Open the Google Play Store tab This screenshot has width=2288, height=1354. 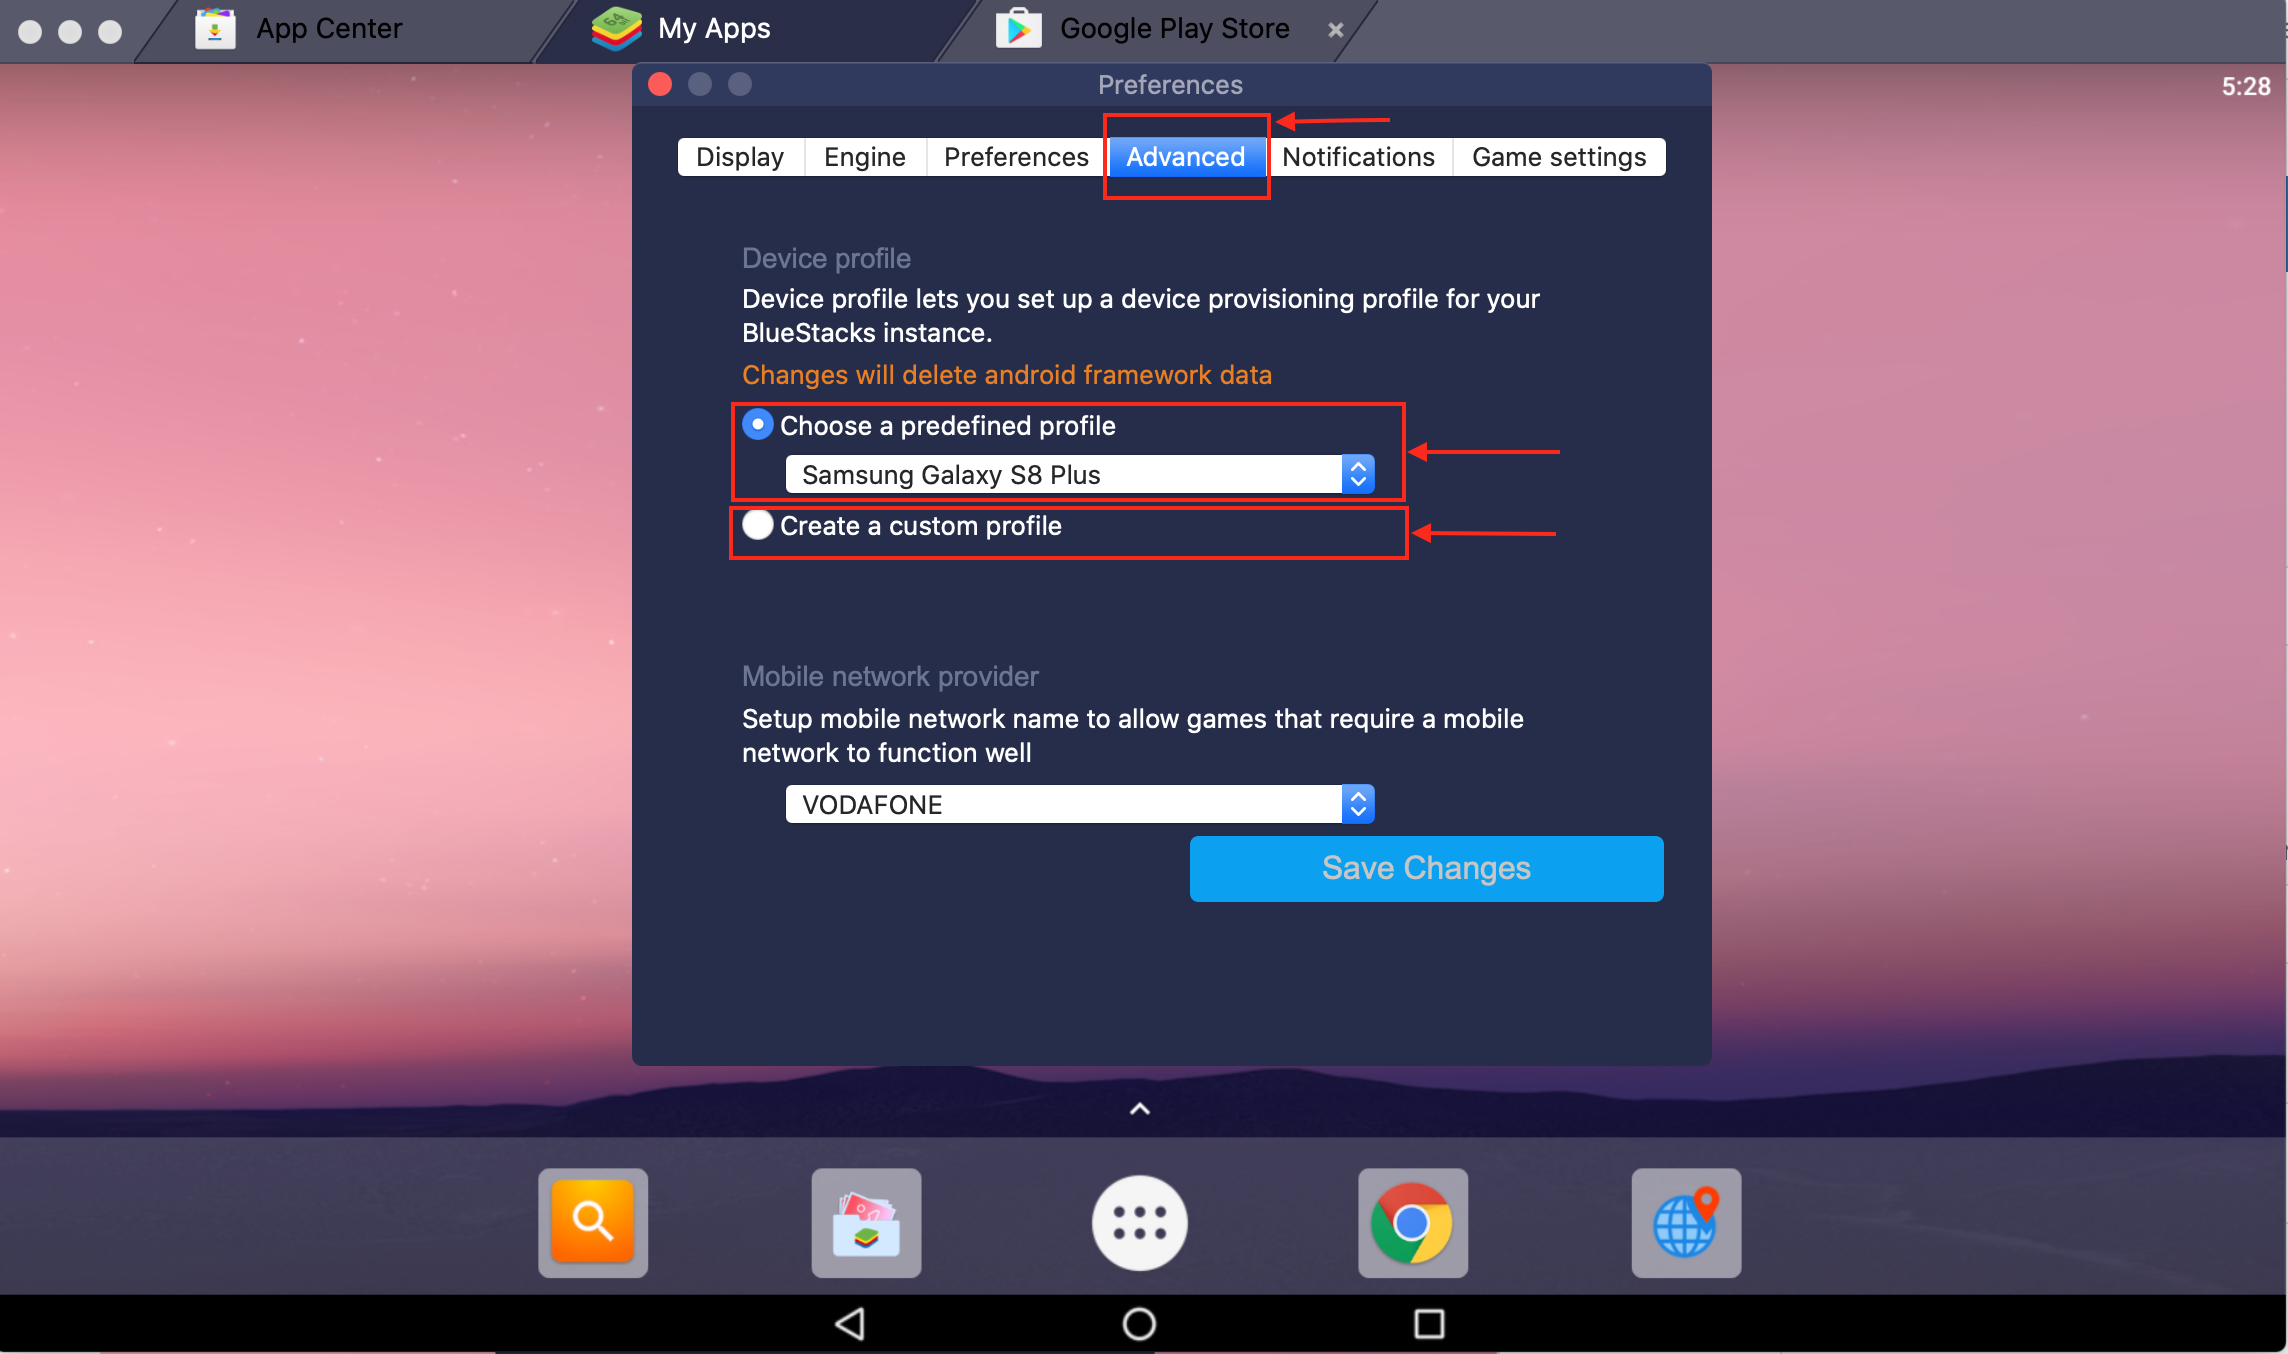tap(1157, 29)
